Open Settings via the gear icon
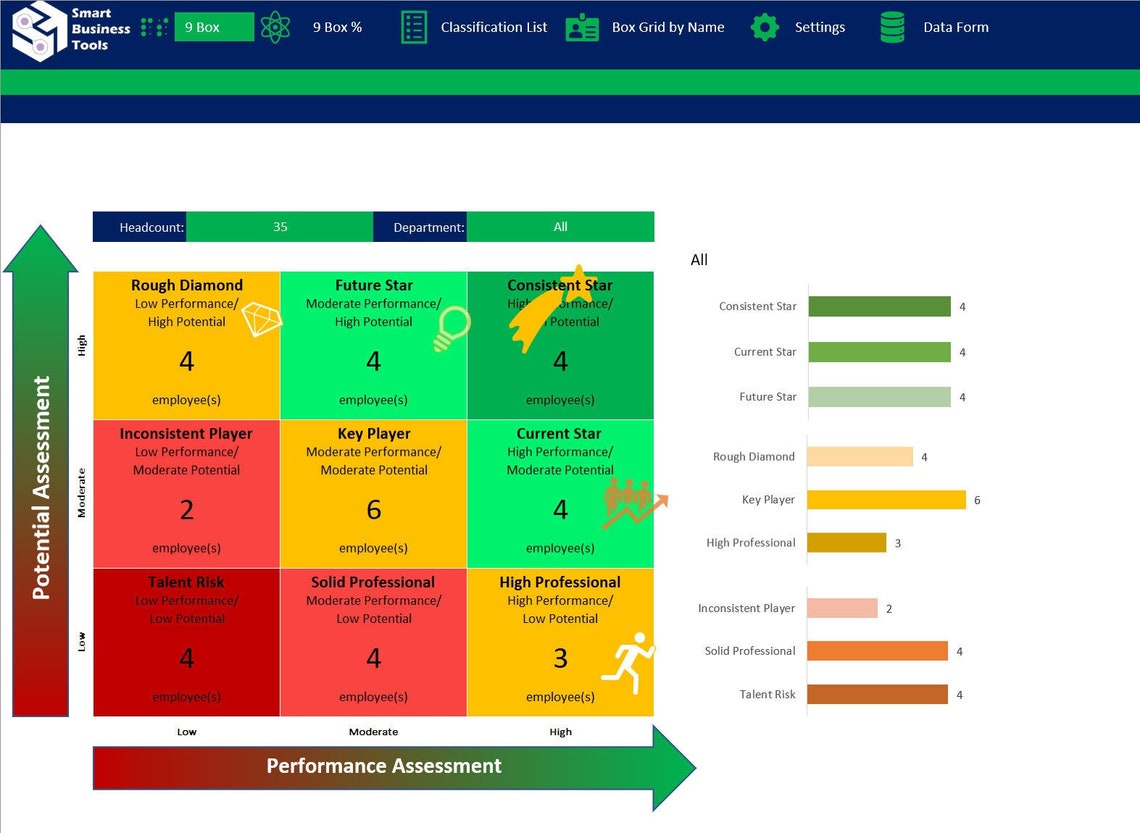Viewport: 1140px width, 833px height. click(x=764, y=27)
